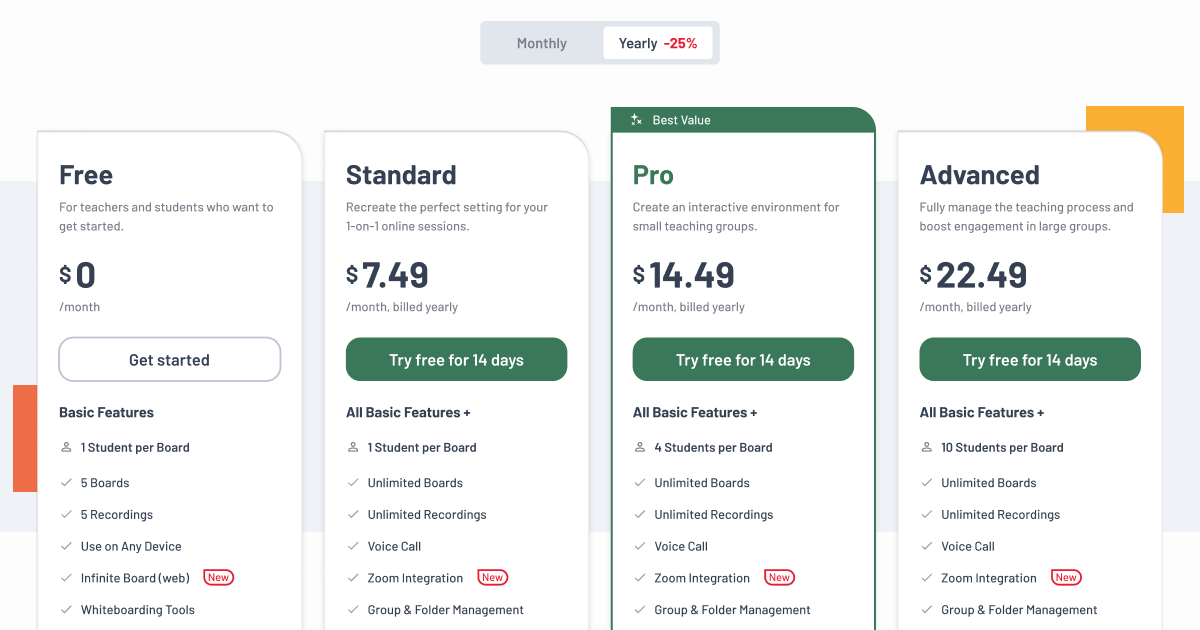Start Advanced plan 14-day free trial
The image size is (1200, 630).
point(1030,360)
